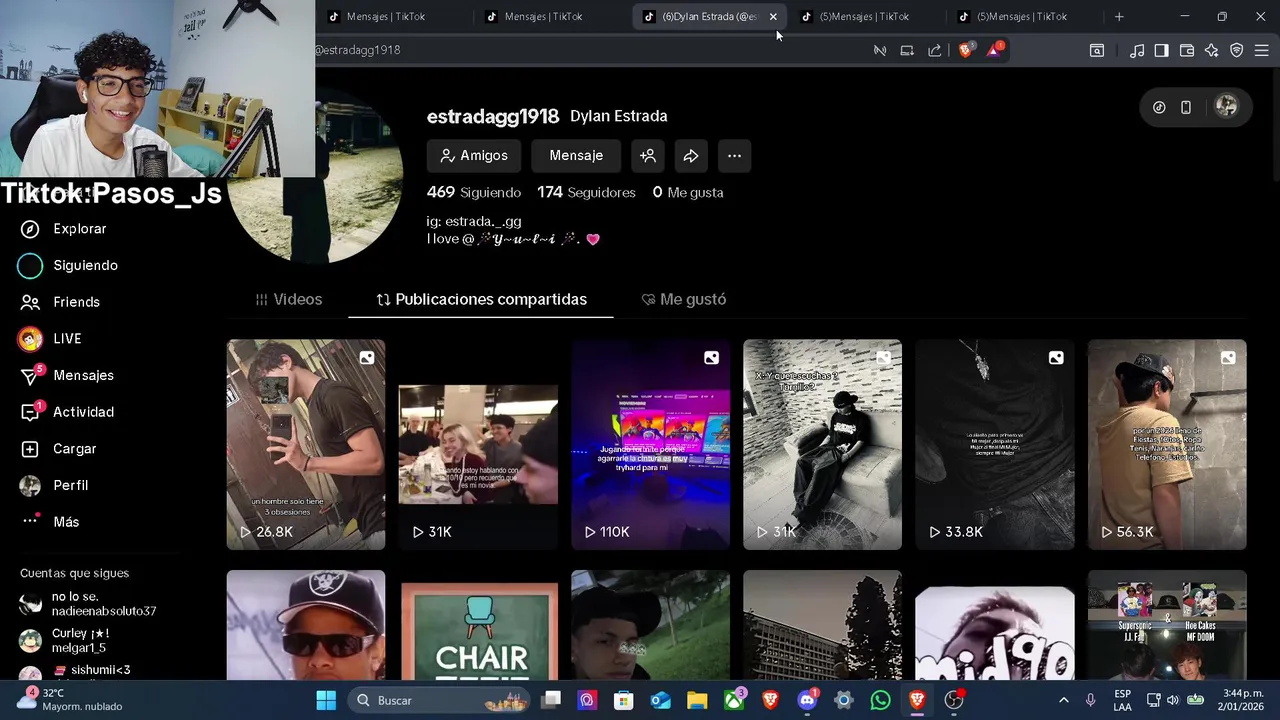This screenshot has height=720, width=1280.
Task: Open the Friends section
Action: (62, 302)
